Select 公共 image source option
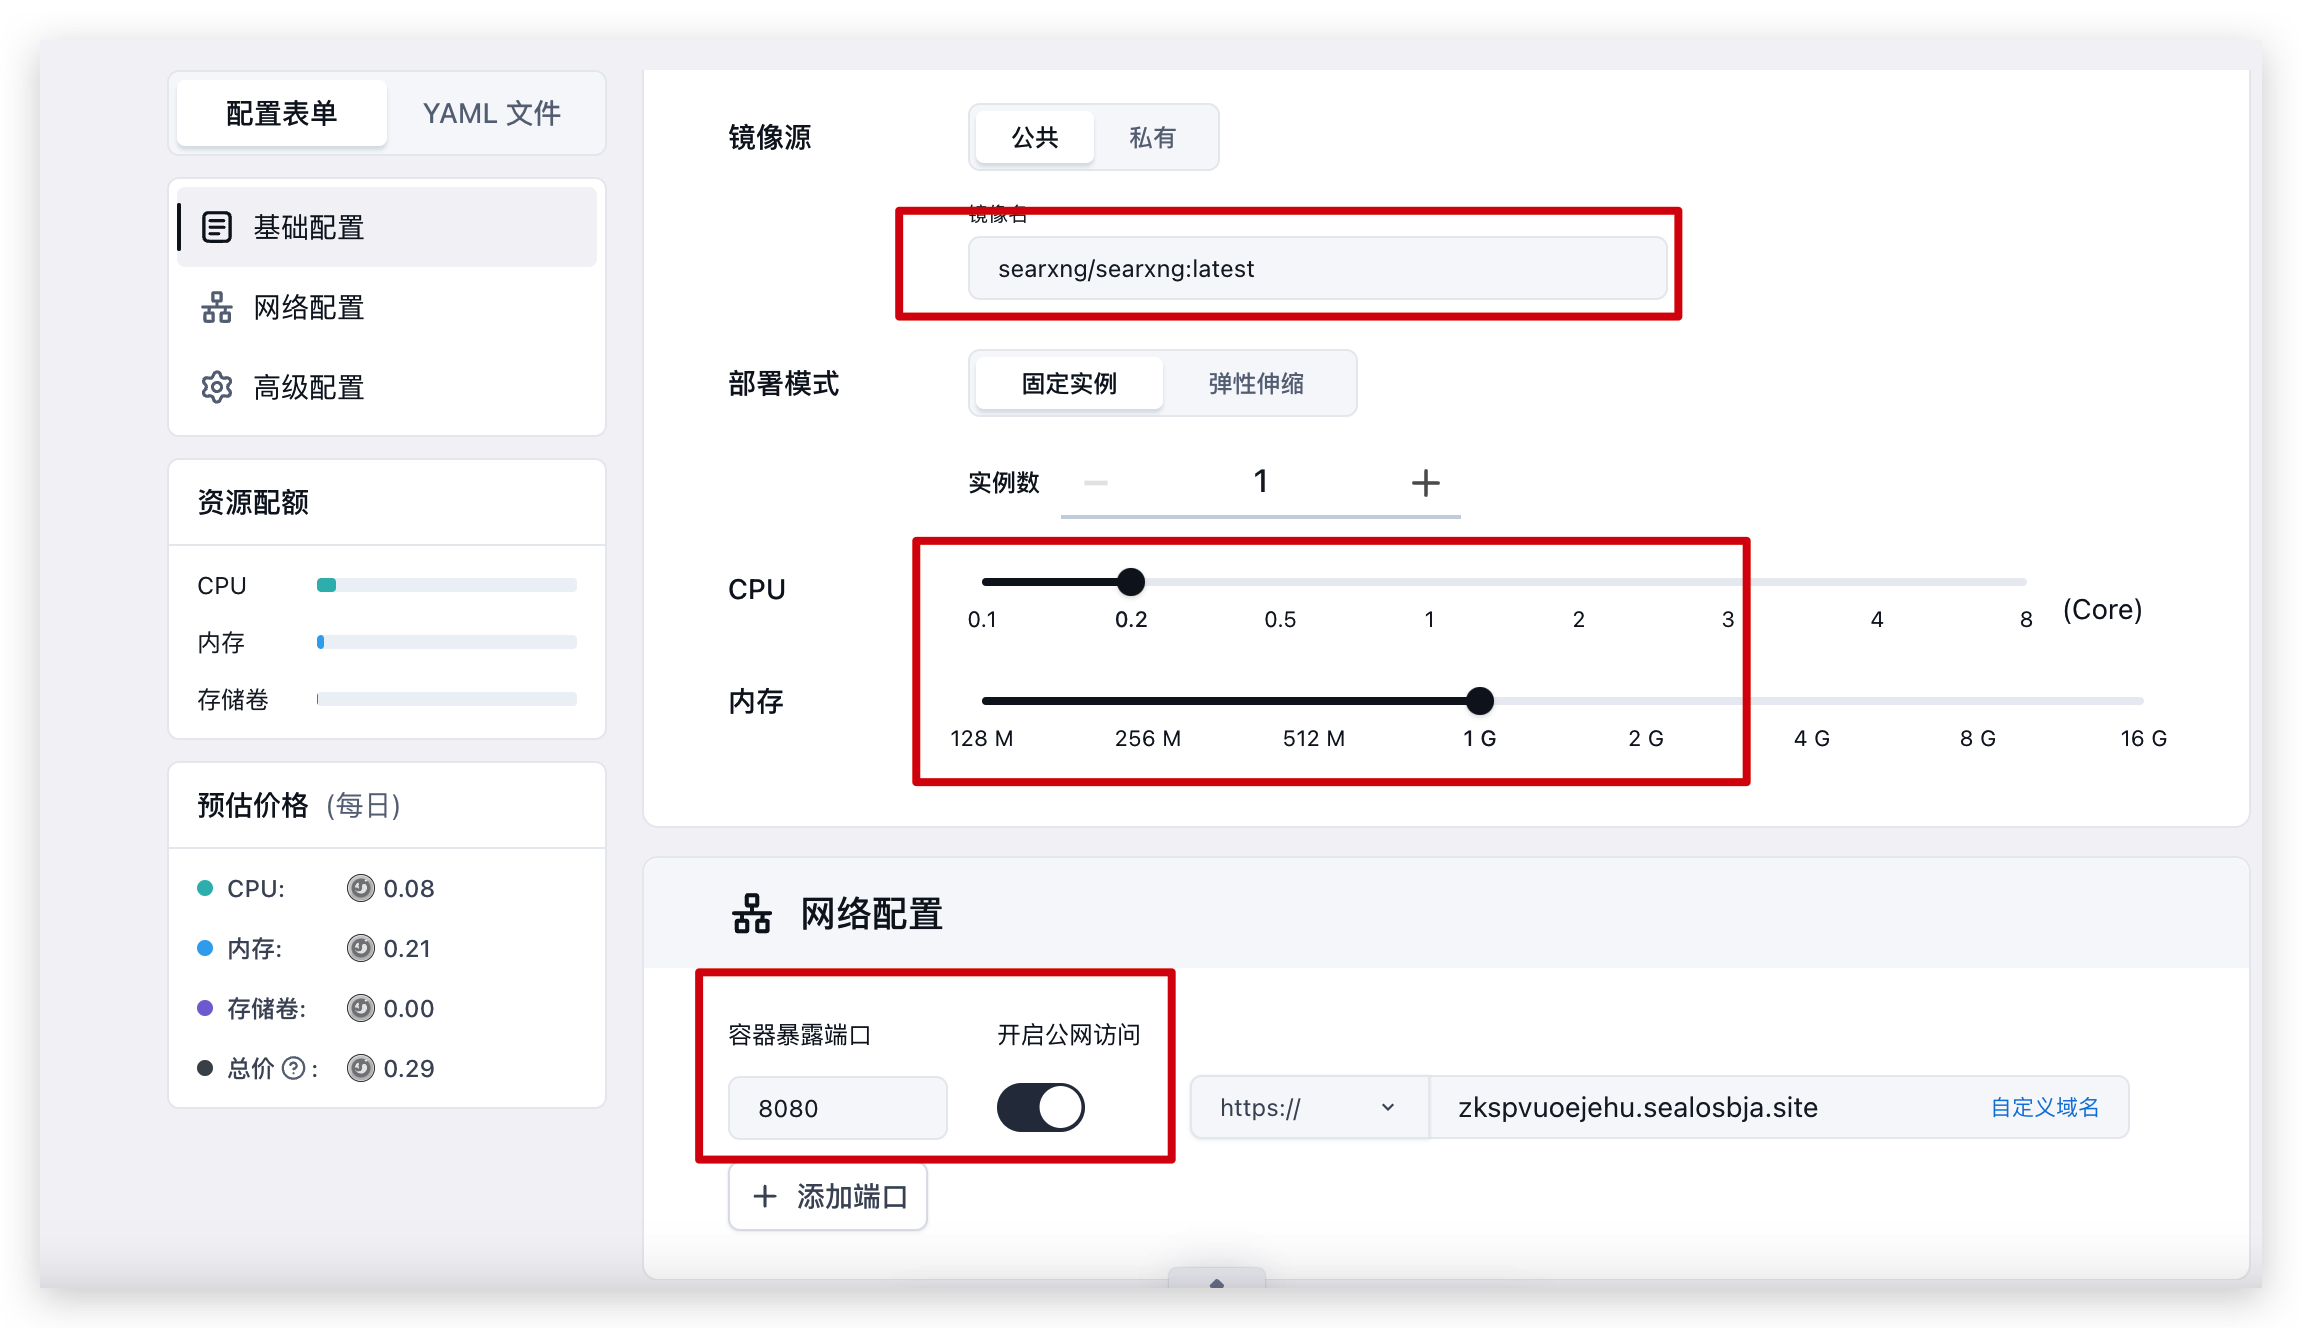The image size is (2302, 1328). (1034, 137)
